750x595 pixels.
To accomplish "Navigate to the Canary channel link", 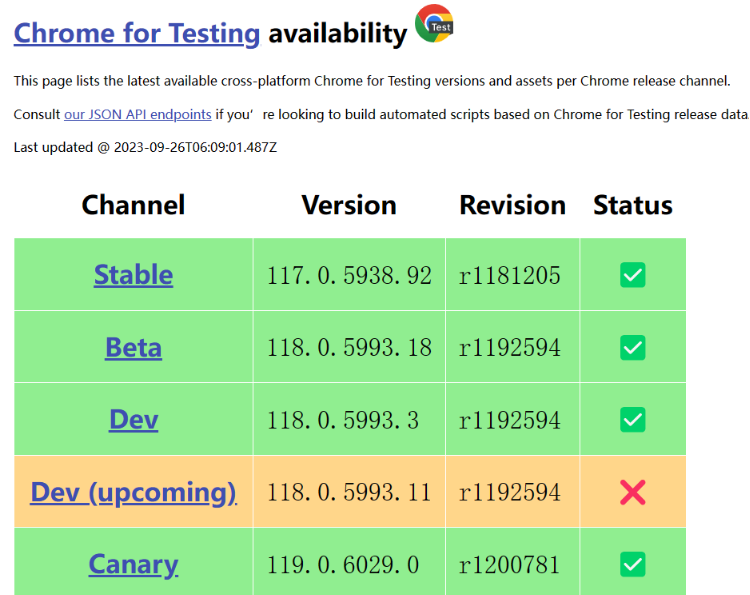I will coord(133,564).
